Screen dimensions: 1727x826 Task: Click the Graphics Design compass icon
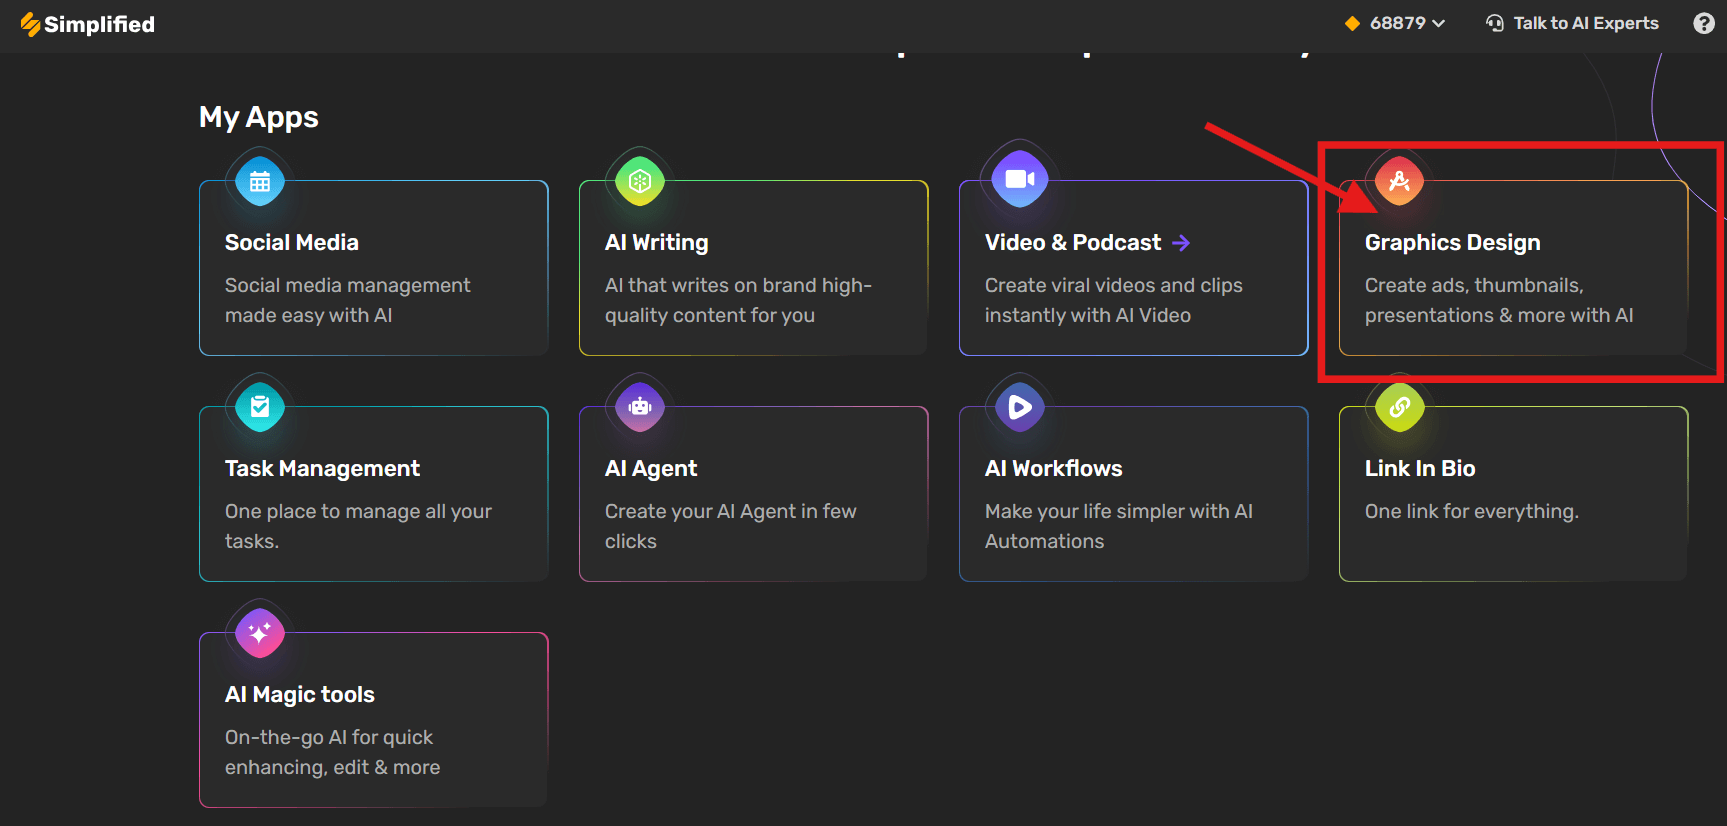(1400, 181)
